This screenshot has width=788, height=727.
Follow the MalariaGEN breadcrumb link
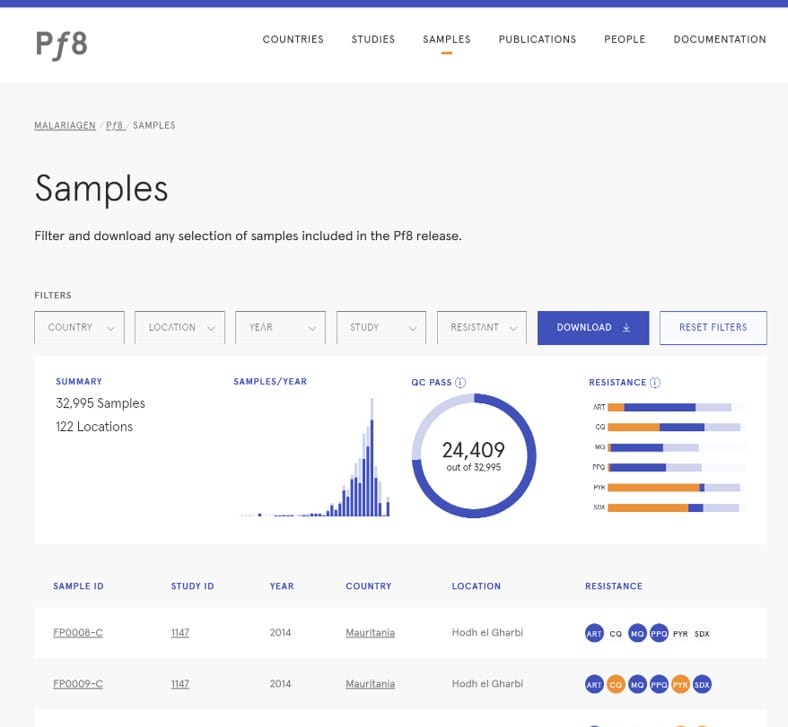tap(65, 125)
